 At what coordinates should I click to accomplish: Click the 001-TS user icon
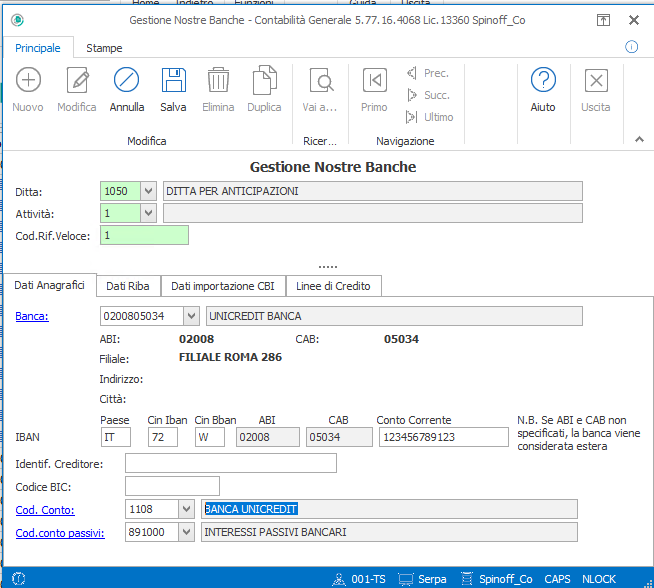(x=339, y=579)
